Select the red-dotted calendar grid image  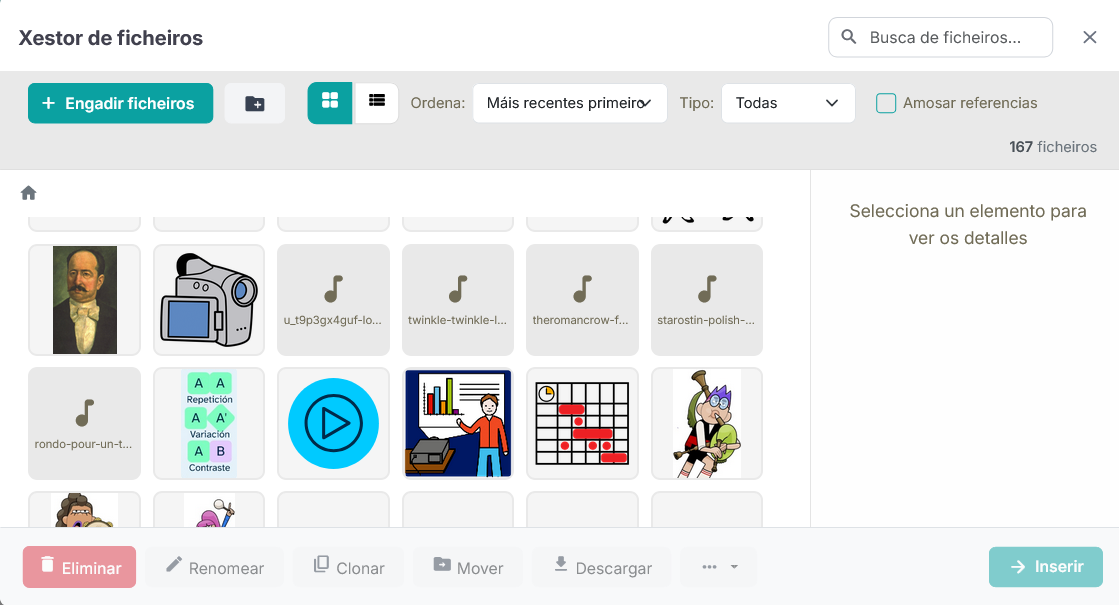point(582,423)
